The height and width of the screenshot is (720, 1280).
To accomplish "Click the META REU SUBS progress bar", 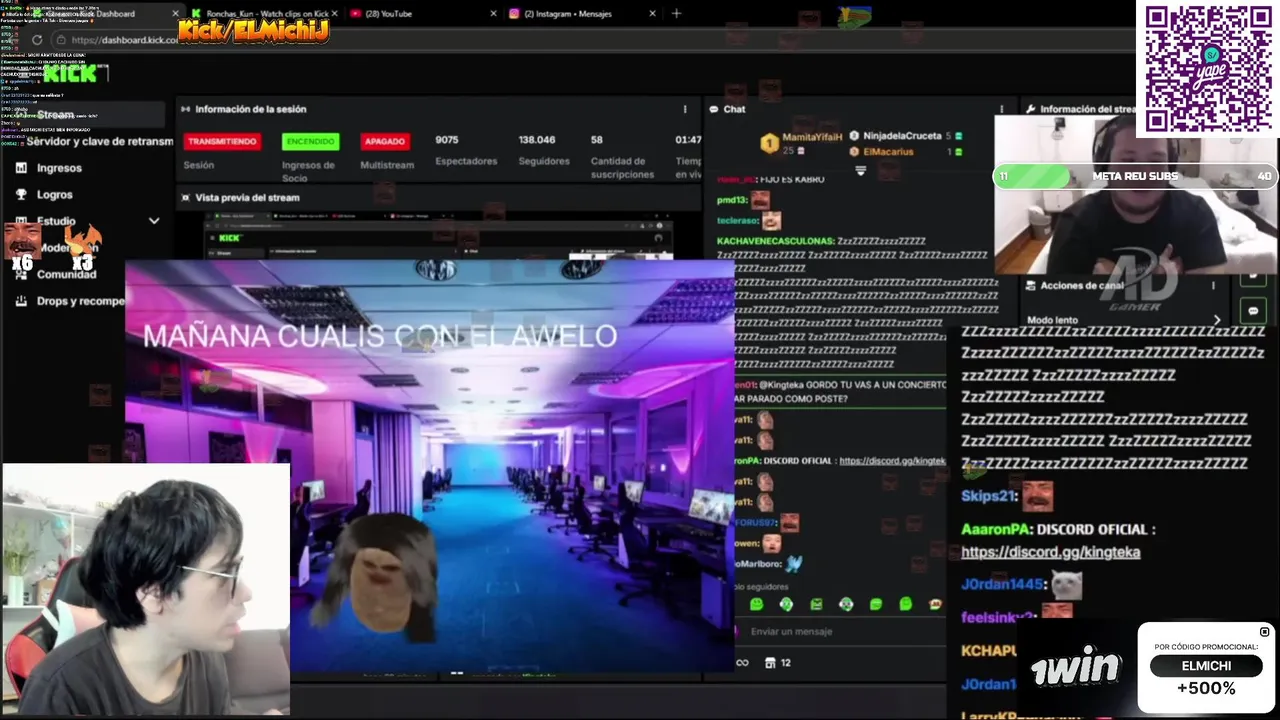I will (1135, 176).
